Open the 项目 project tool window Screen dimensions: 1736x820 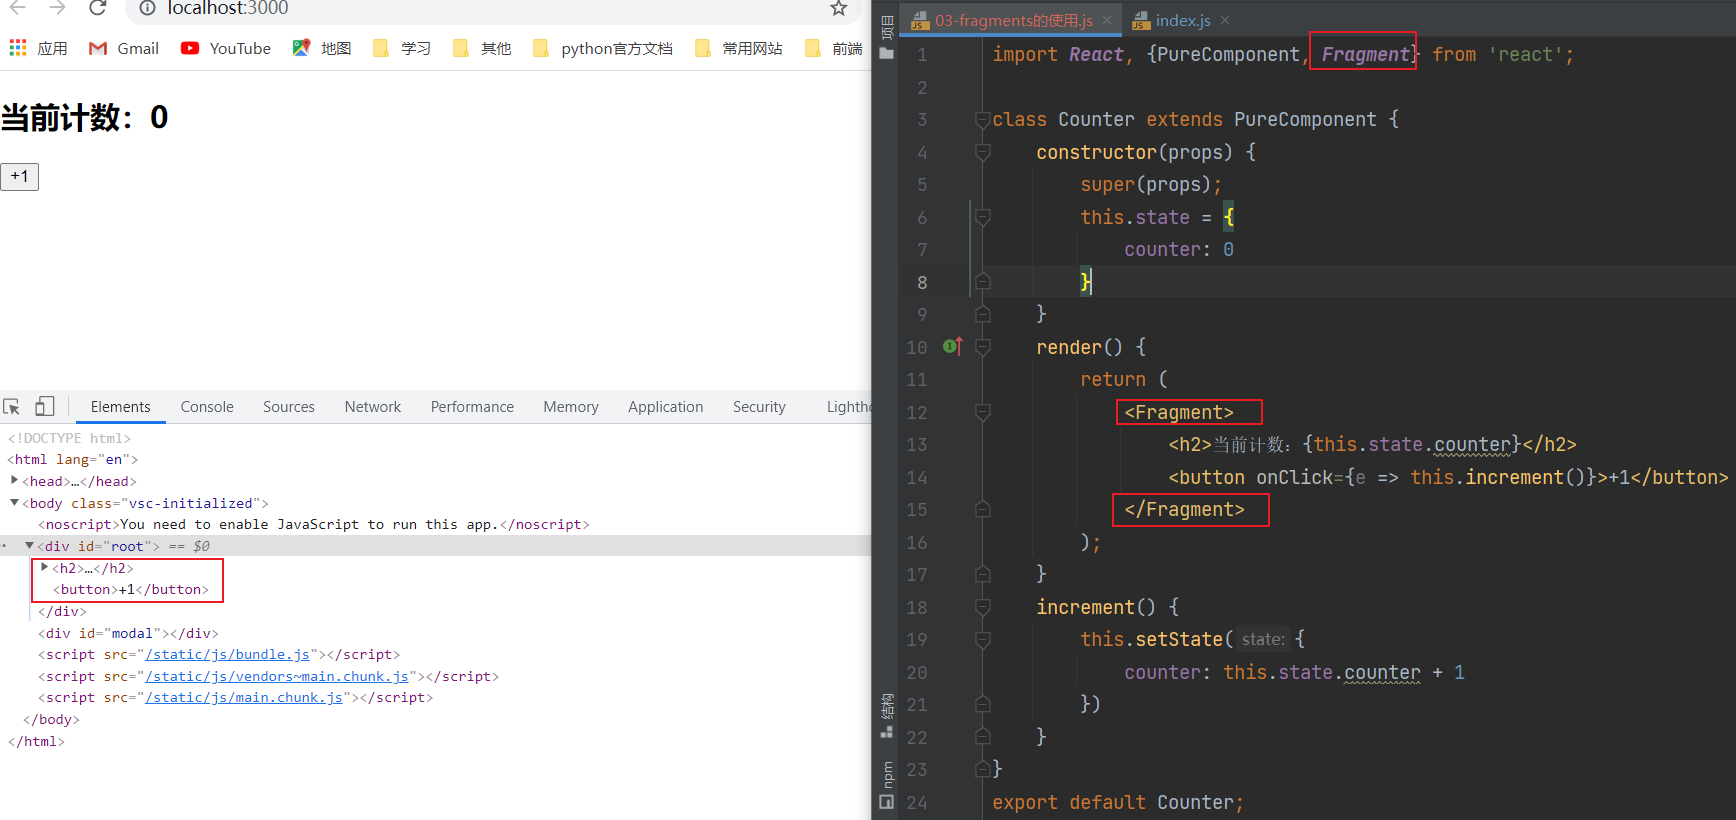(x=886, y=38)
